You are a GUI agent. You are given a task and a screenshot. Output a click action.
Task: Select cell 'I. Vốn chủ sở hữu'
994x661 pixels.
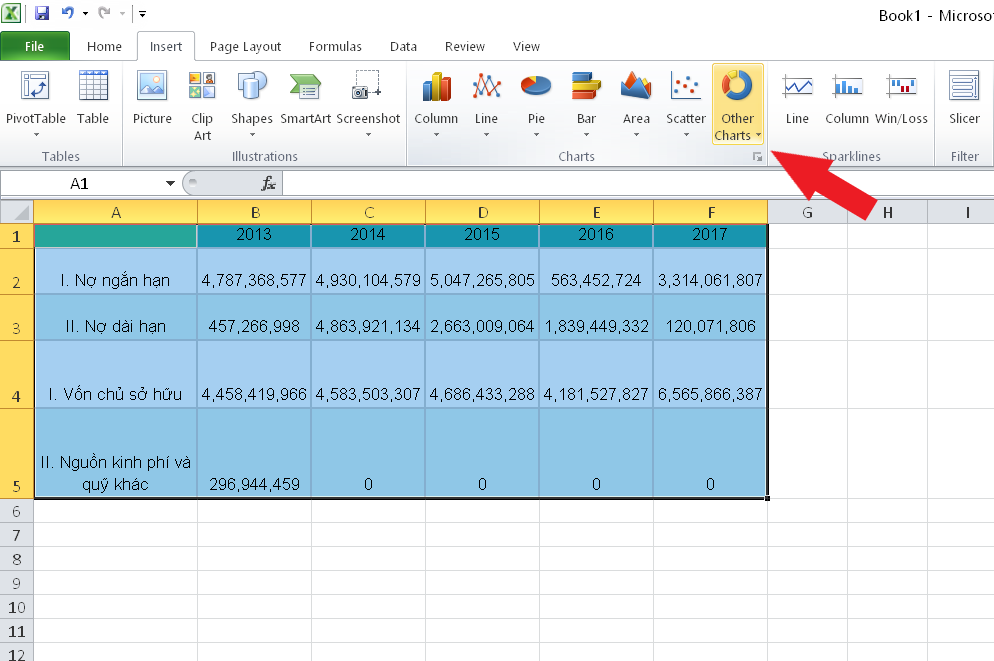coord(115,375)
